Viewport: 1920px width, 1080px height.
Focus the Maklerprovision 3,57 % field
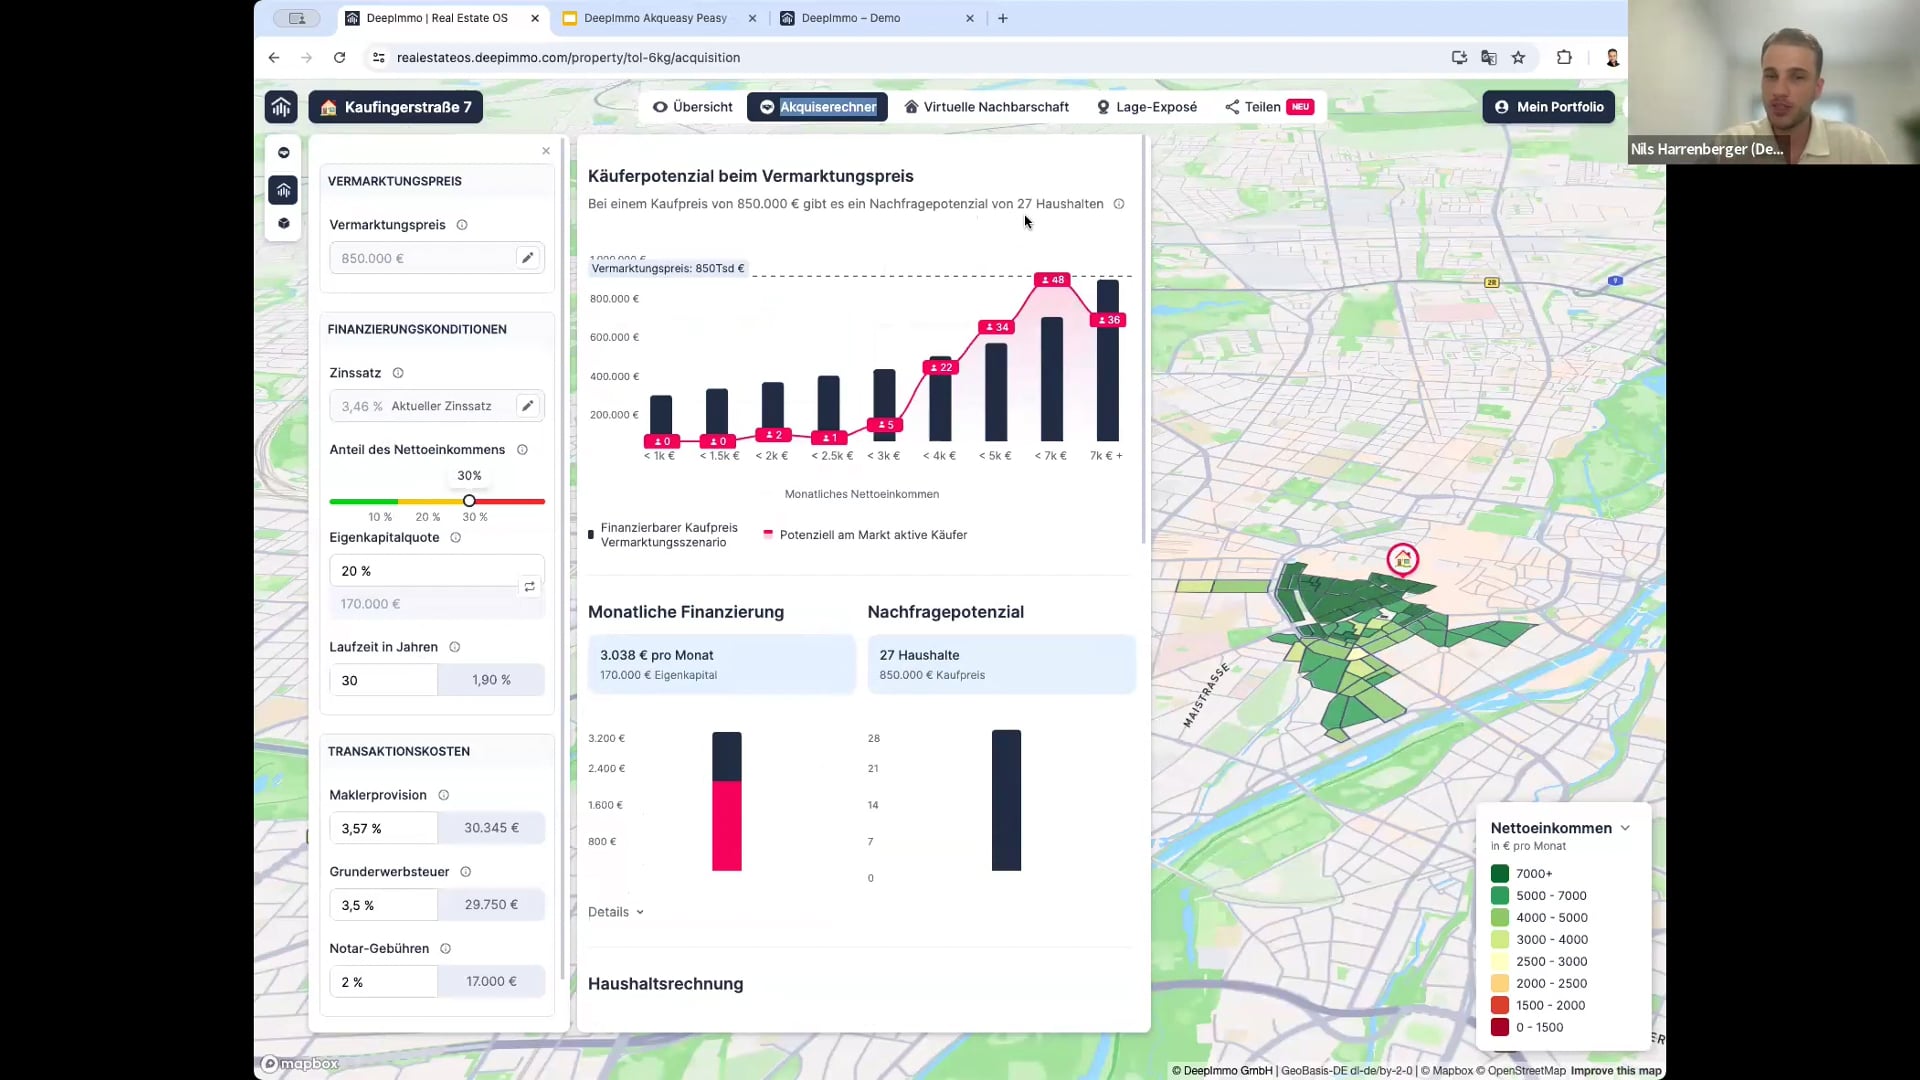click(383, 829)
